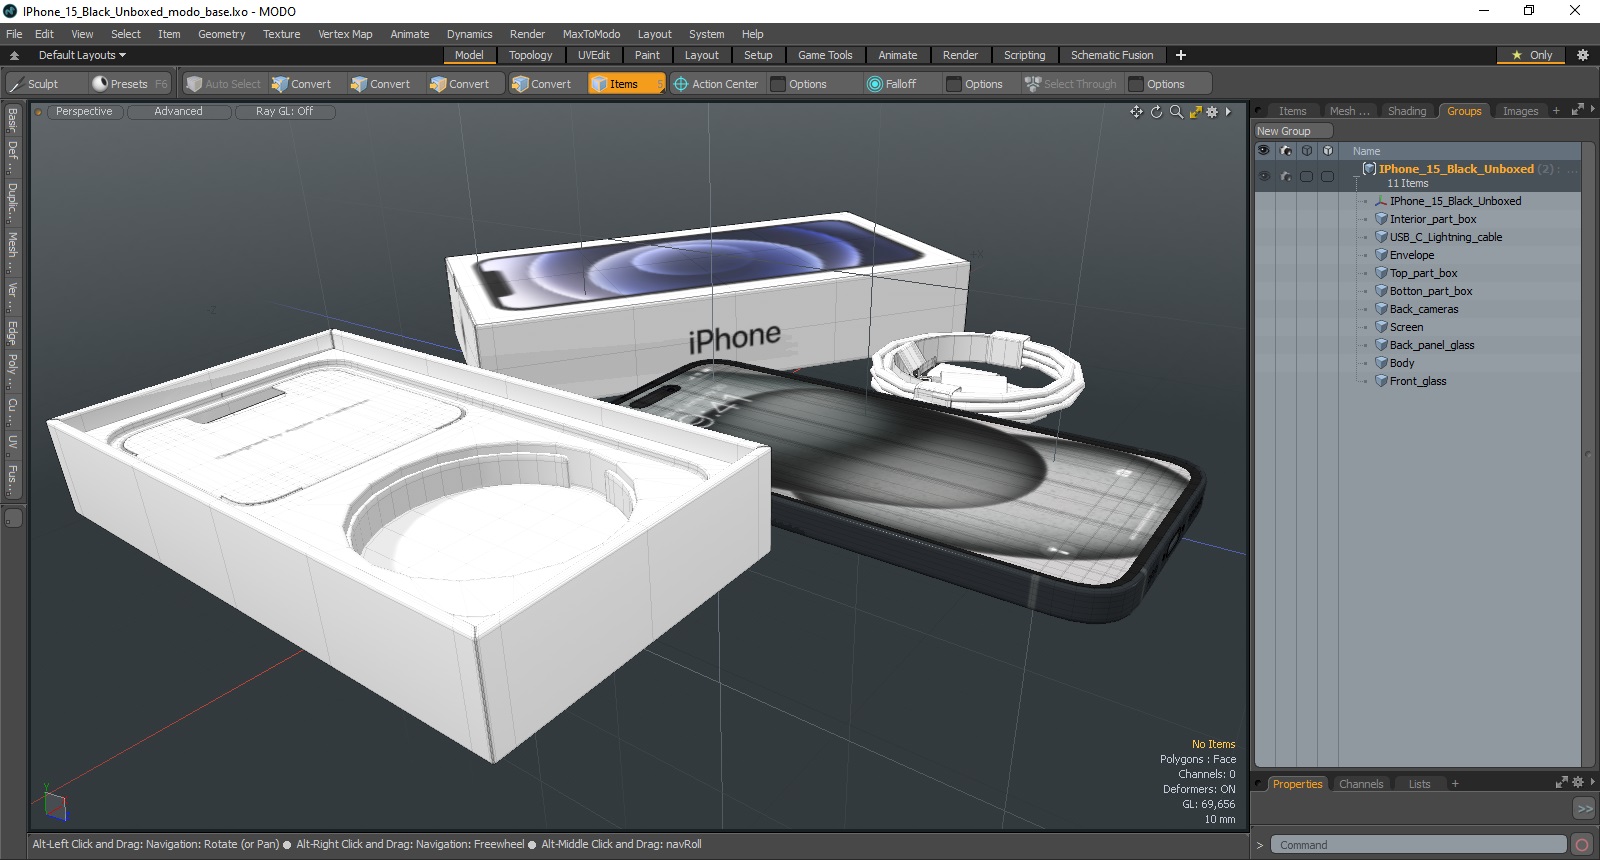Click the Groups panel scrollbar

(x=1588, y=455)
